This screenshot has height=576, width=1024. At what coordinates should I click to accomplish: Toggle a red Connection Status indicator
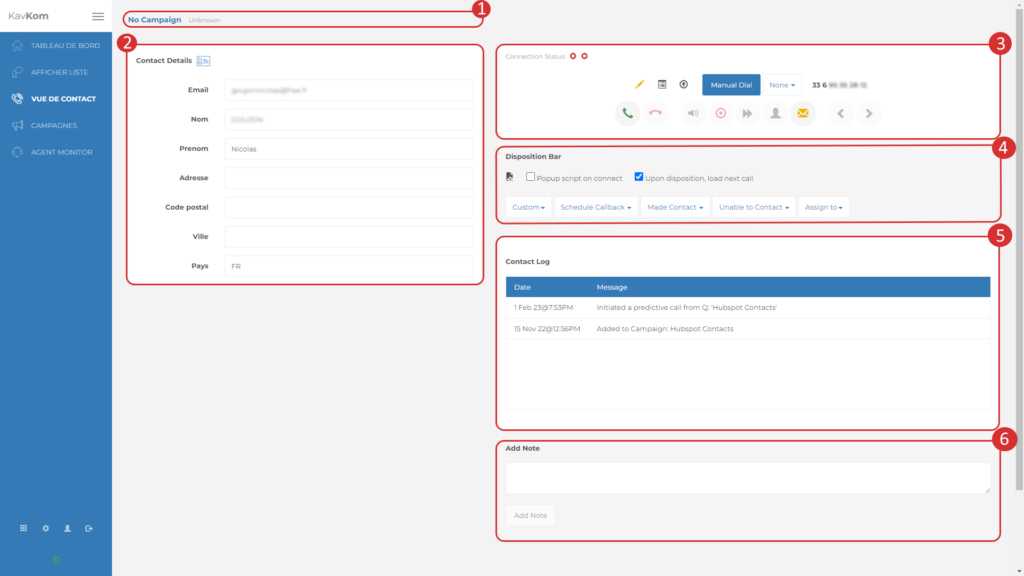click(570, 57)
